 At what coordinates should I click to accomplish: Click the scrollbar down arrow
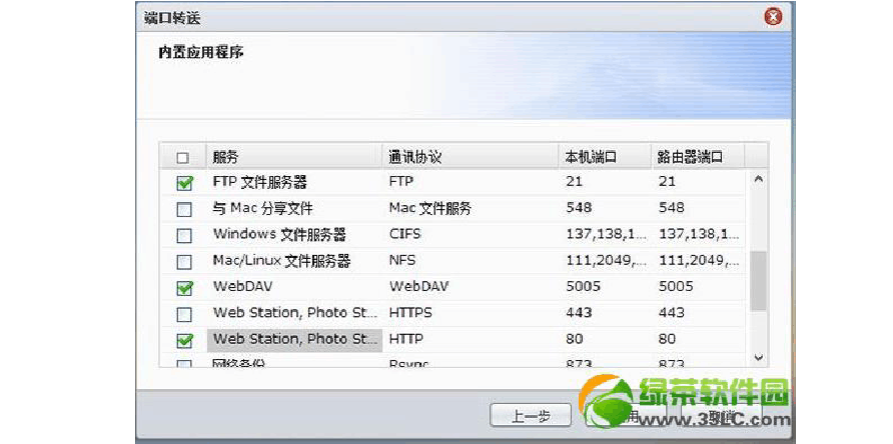[x=758, y=357]
